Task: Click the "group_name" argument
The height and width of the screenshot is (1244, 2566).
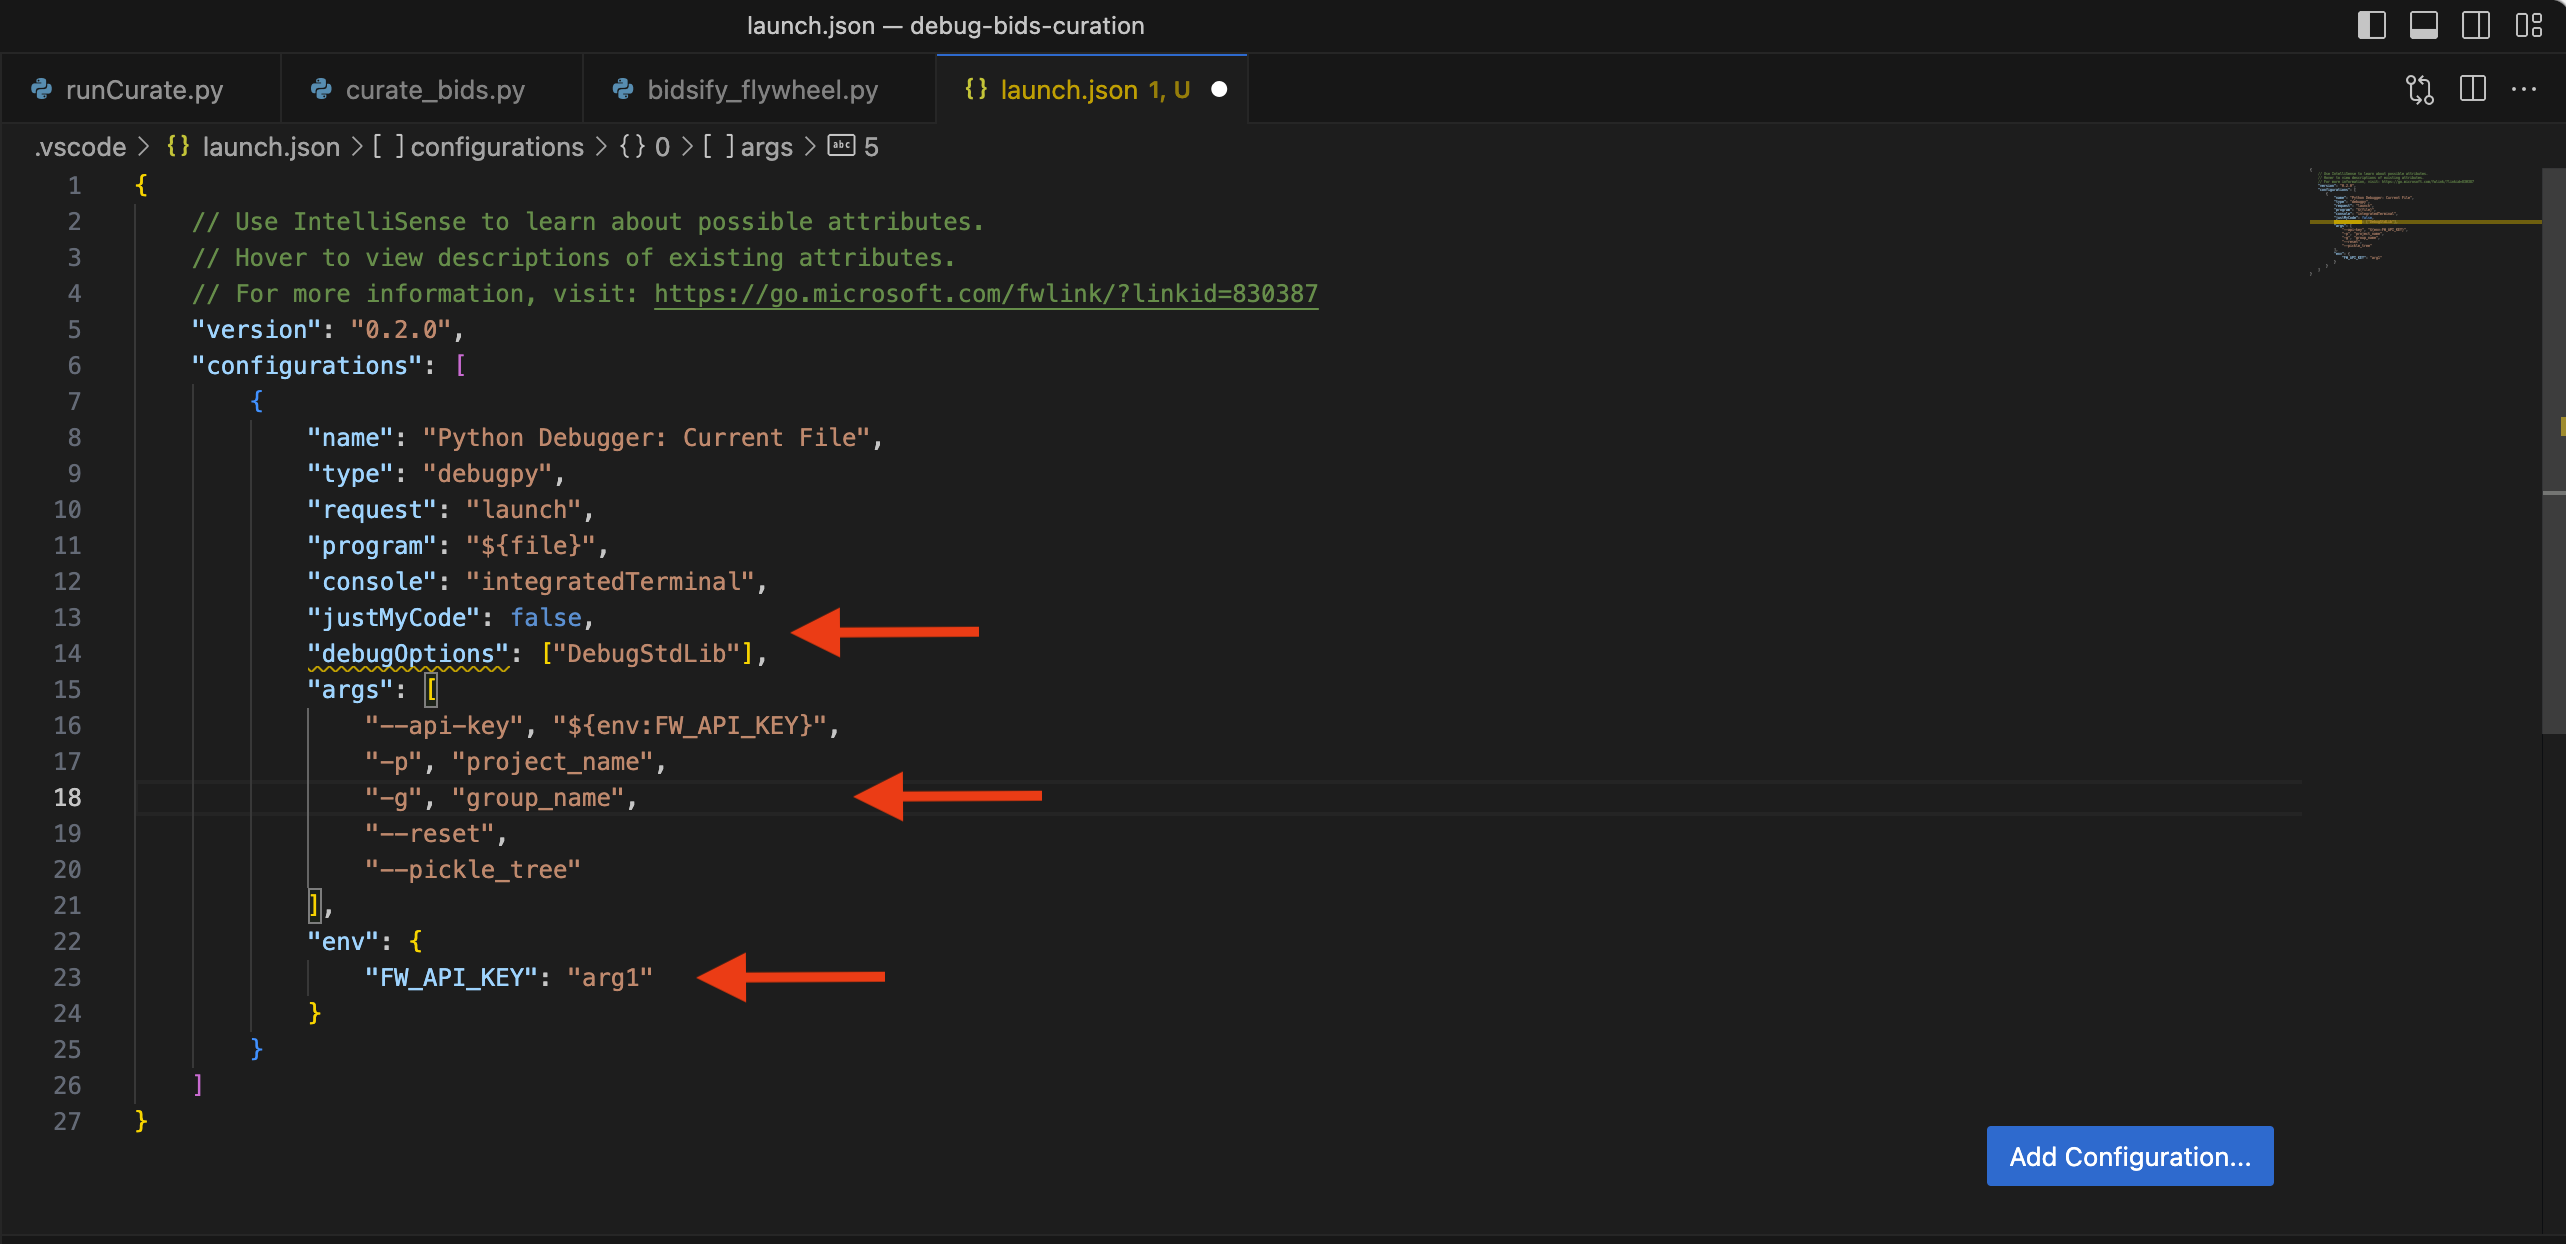Action: click(x=538, y=797)
